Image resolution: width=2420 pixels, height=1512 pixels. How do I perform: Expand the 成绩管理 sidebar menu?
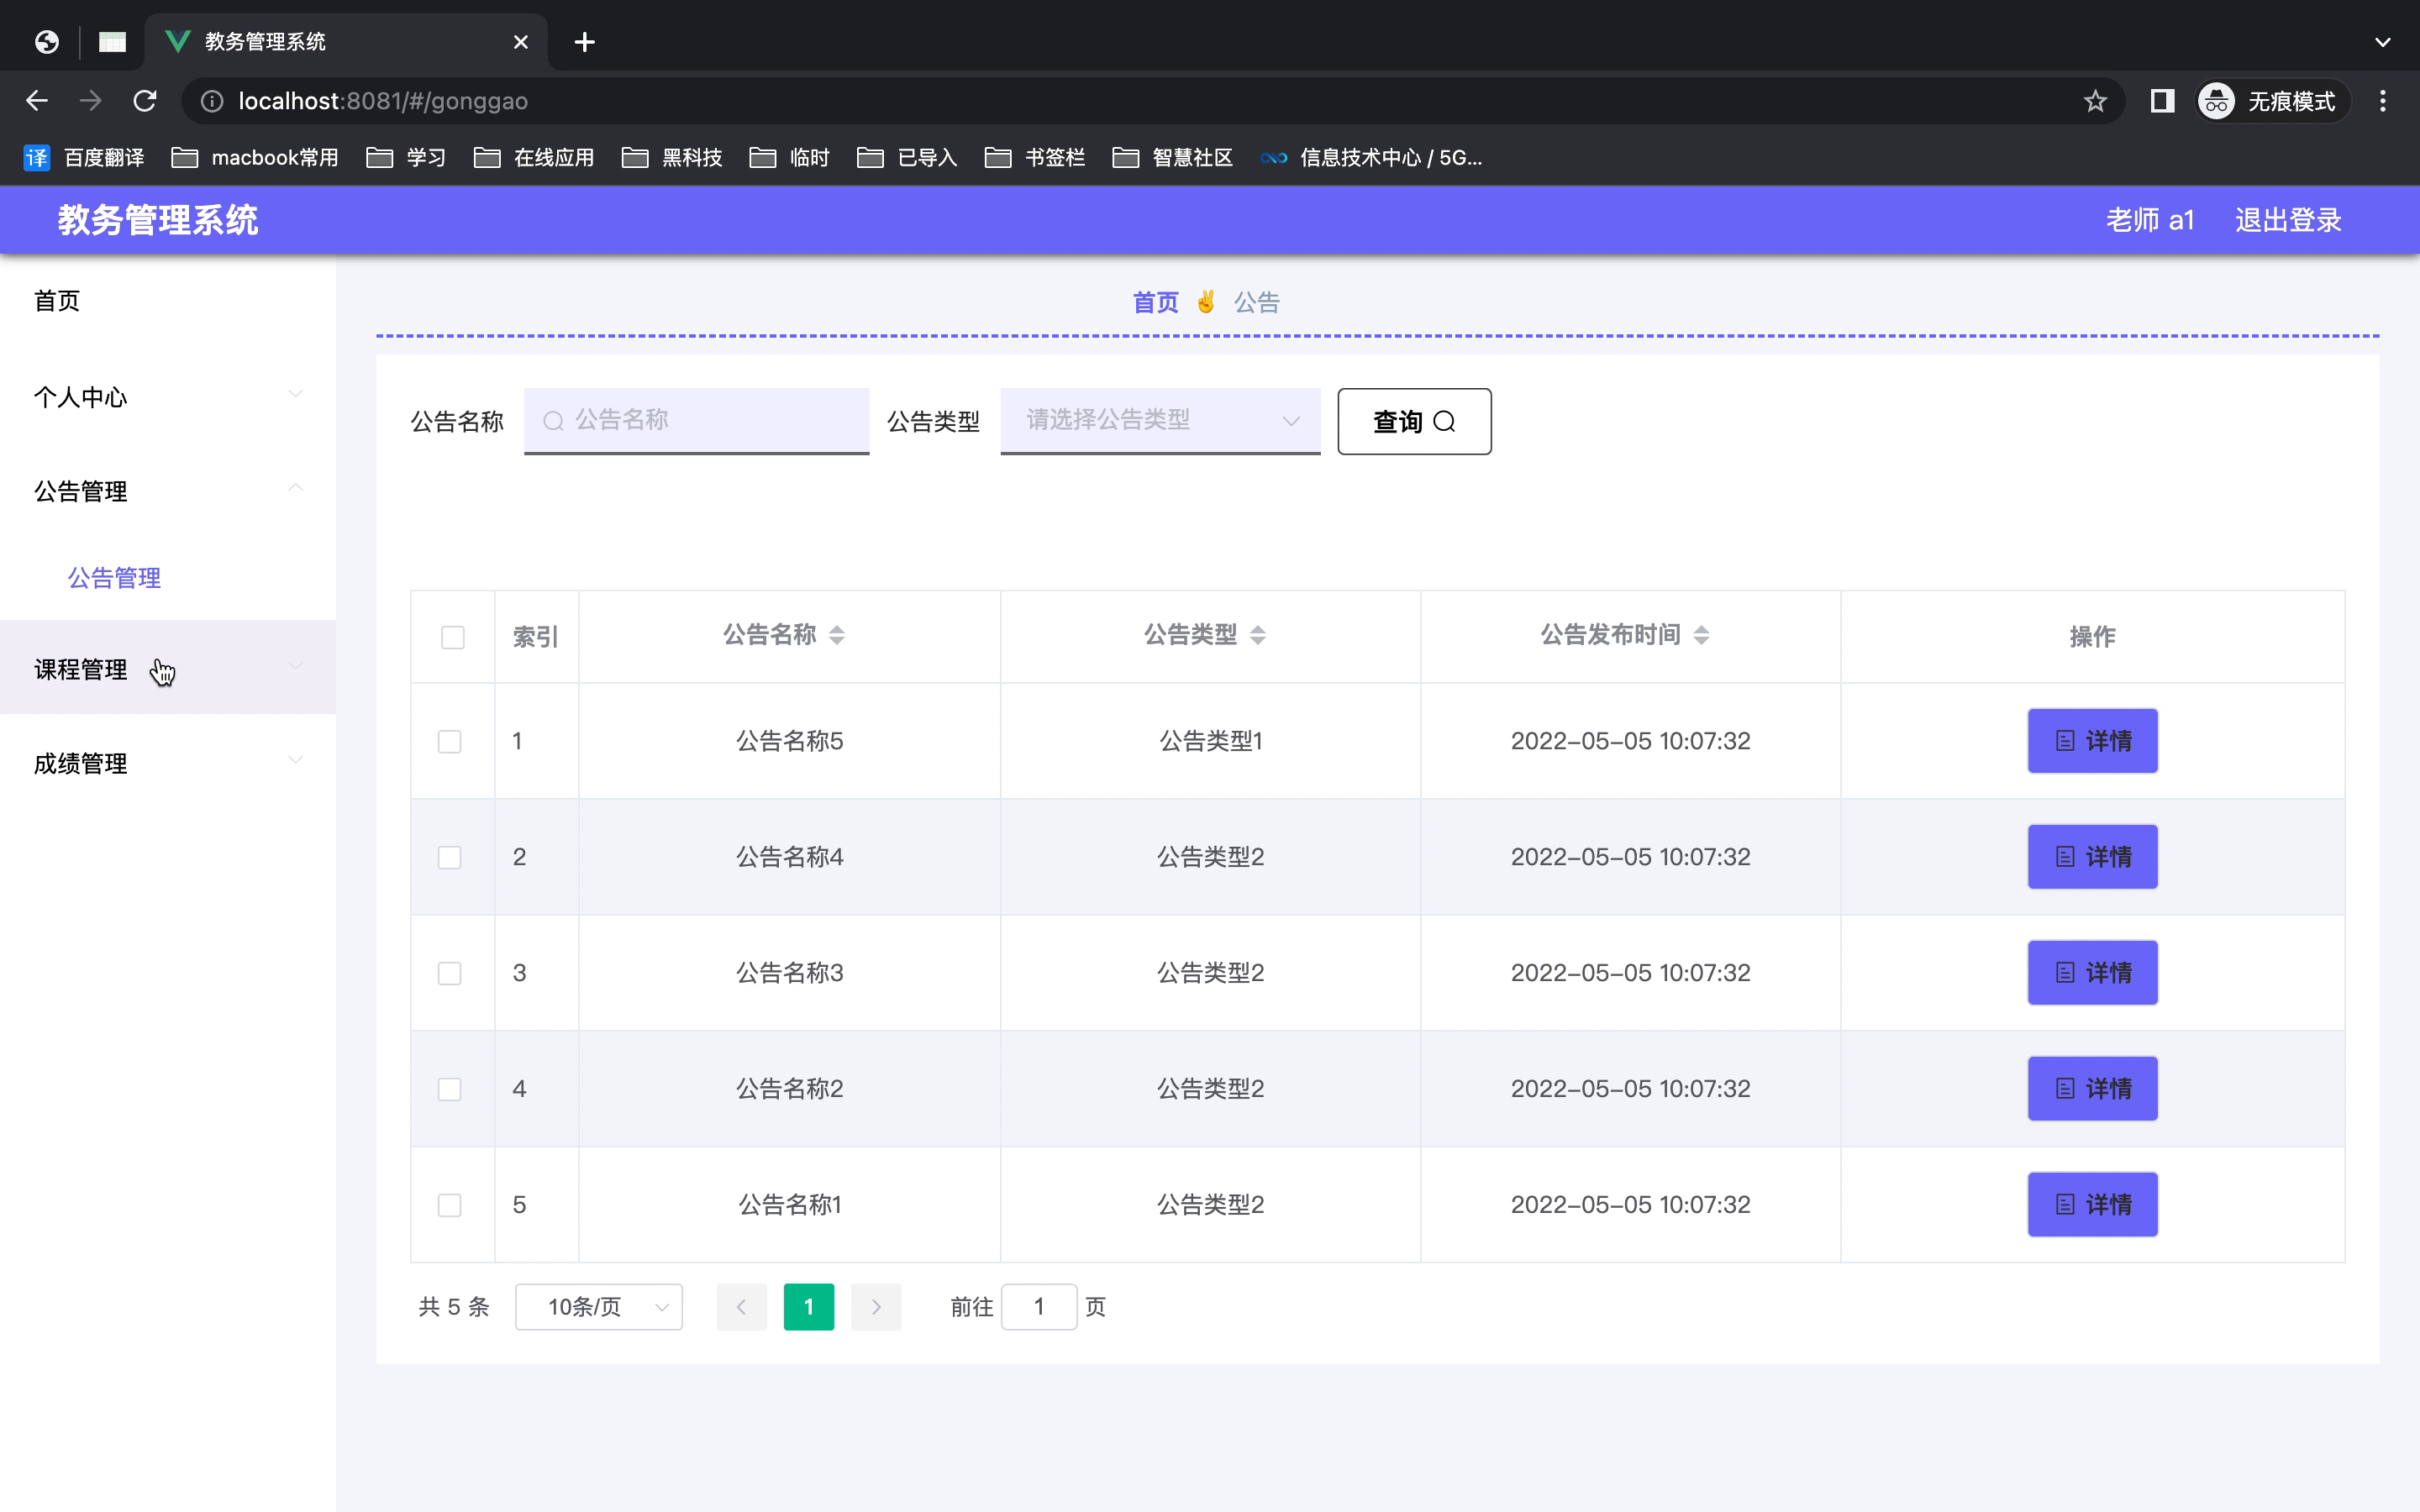(x=168, y=763)
